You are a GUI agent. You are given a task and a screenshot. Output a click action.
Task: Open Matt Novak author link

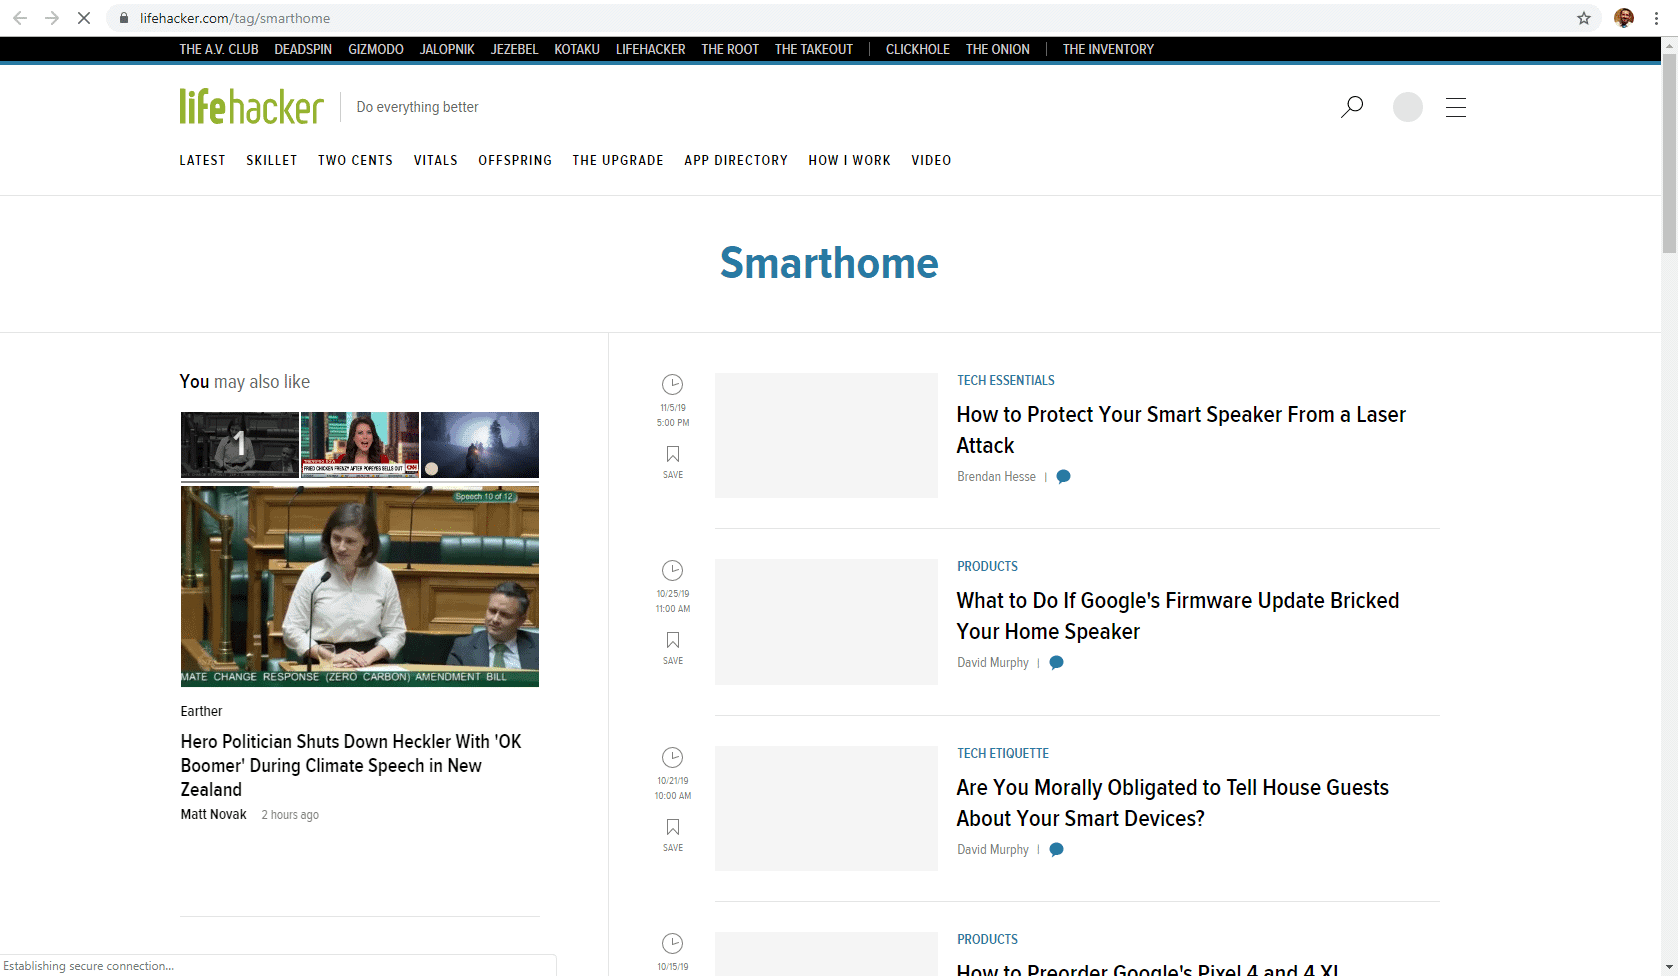pyautogui.click(x=213, y=814)
